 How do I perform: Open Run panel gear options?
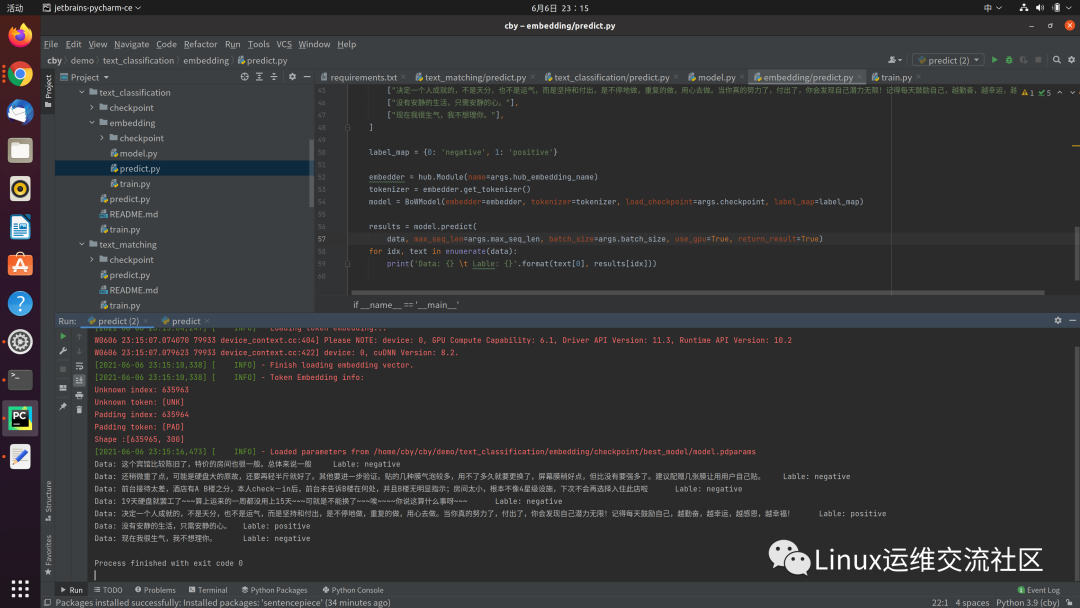tap(1058, 321)
